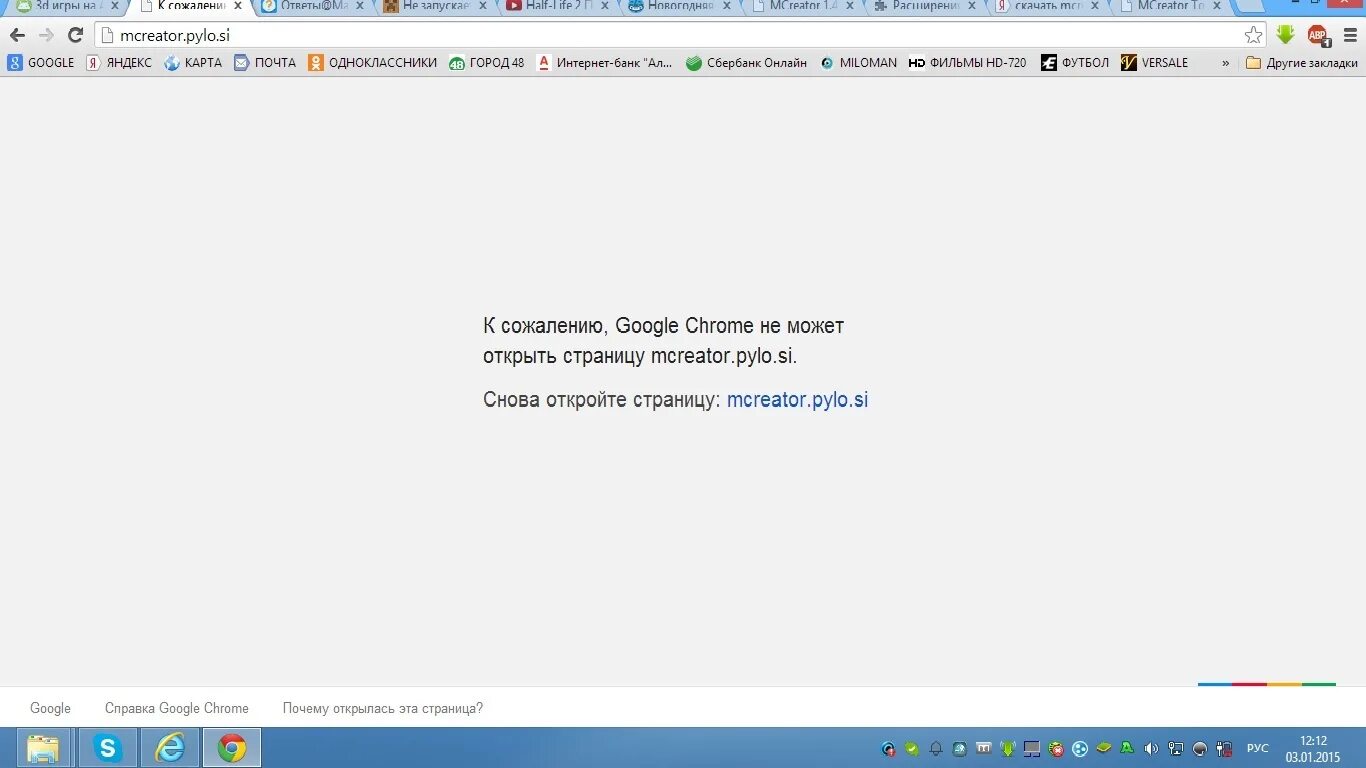This screenshot has width=1366, height=768.
Task: Open the ОДНОКЛАССНИКИ bookmark
Action: (373, 62)
